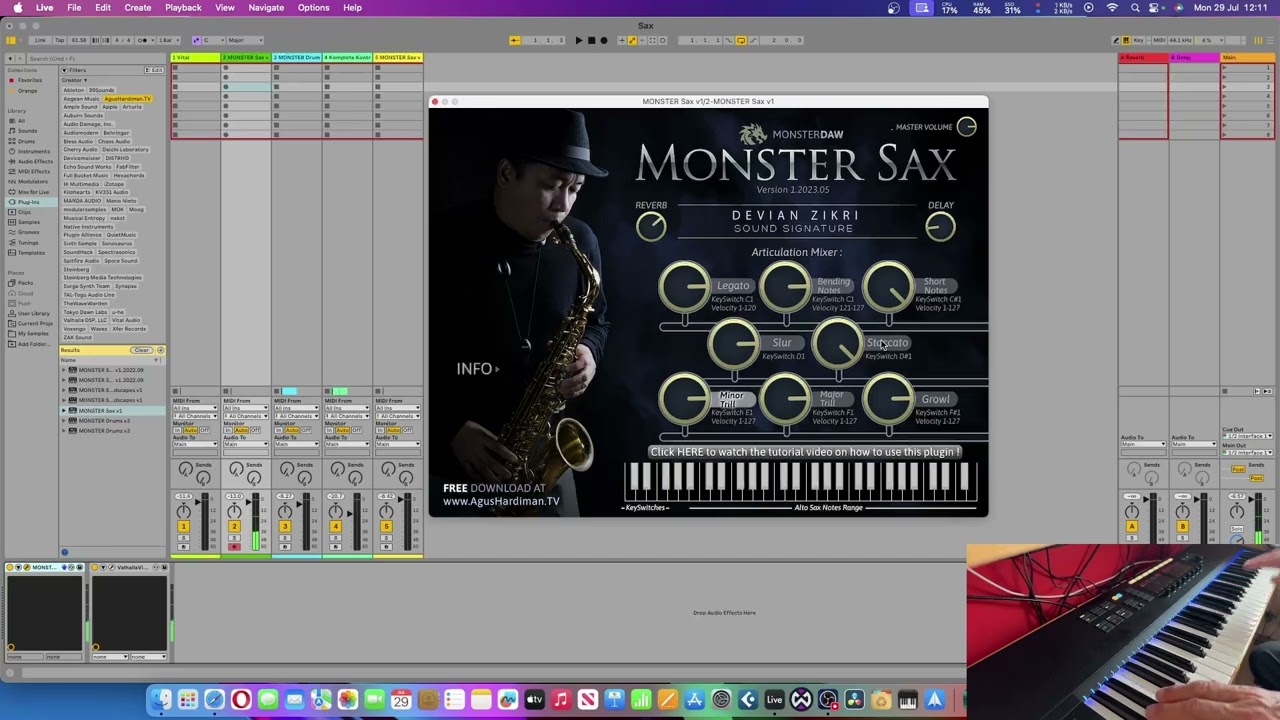Open the View menu
This screenshot has height=720, width=1280.
225,8
